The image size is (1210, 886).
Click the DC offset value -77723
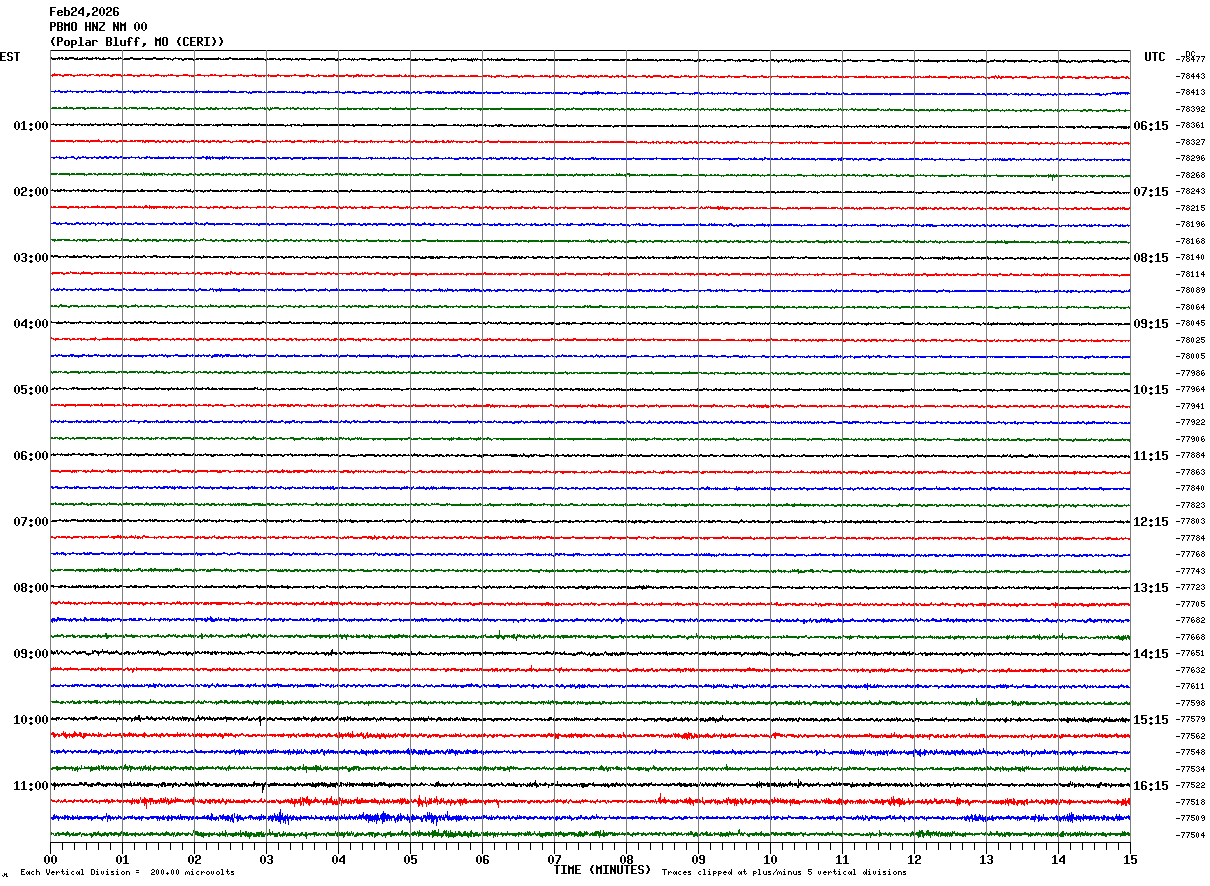[1190, 588]
